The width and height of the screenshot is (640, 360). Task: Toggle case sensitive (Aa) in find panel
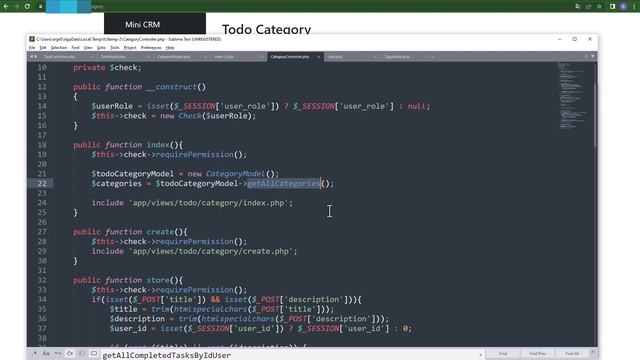(x=46, y=353)
